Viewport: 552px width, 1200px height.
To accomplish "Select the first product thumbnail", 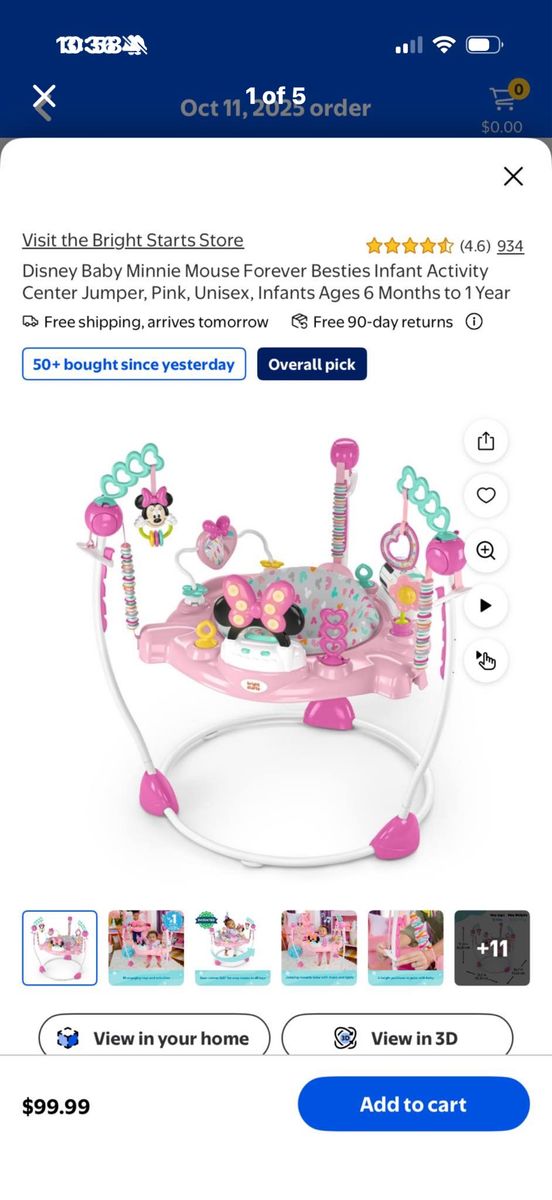I will point(60,948).
